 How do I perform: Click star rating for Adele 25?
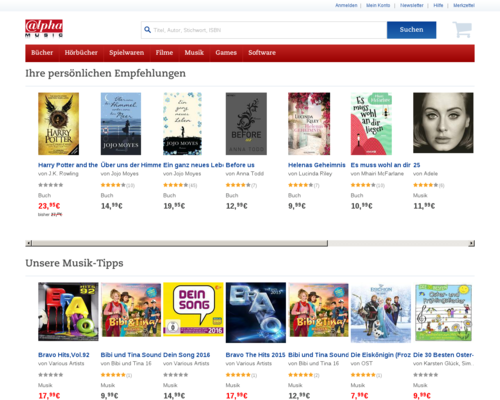pos(426,185)
